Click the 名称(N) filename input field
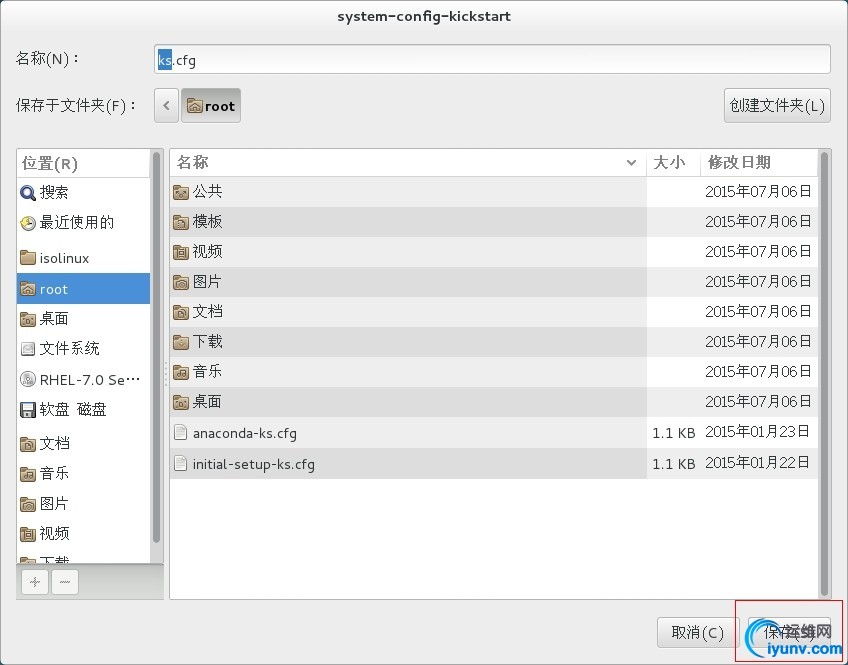 click(x=492, y=59)
